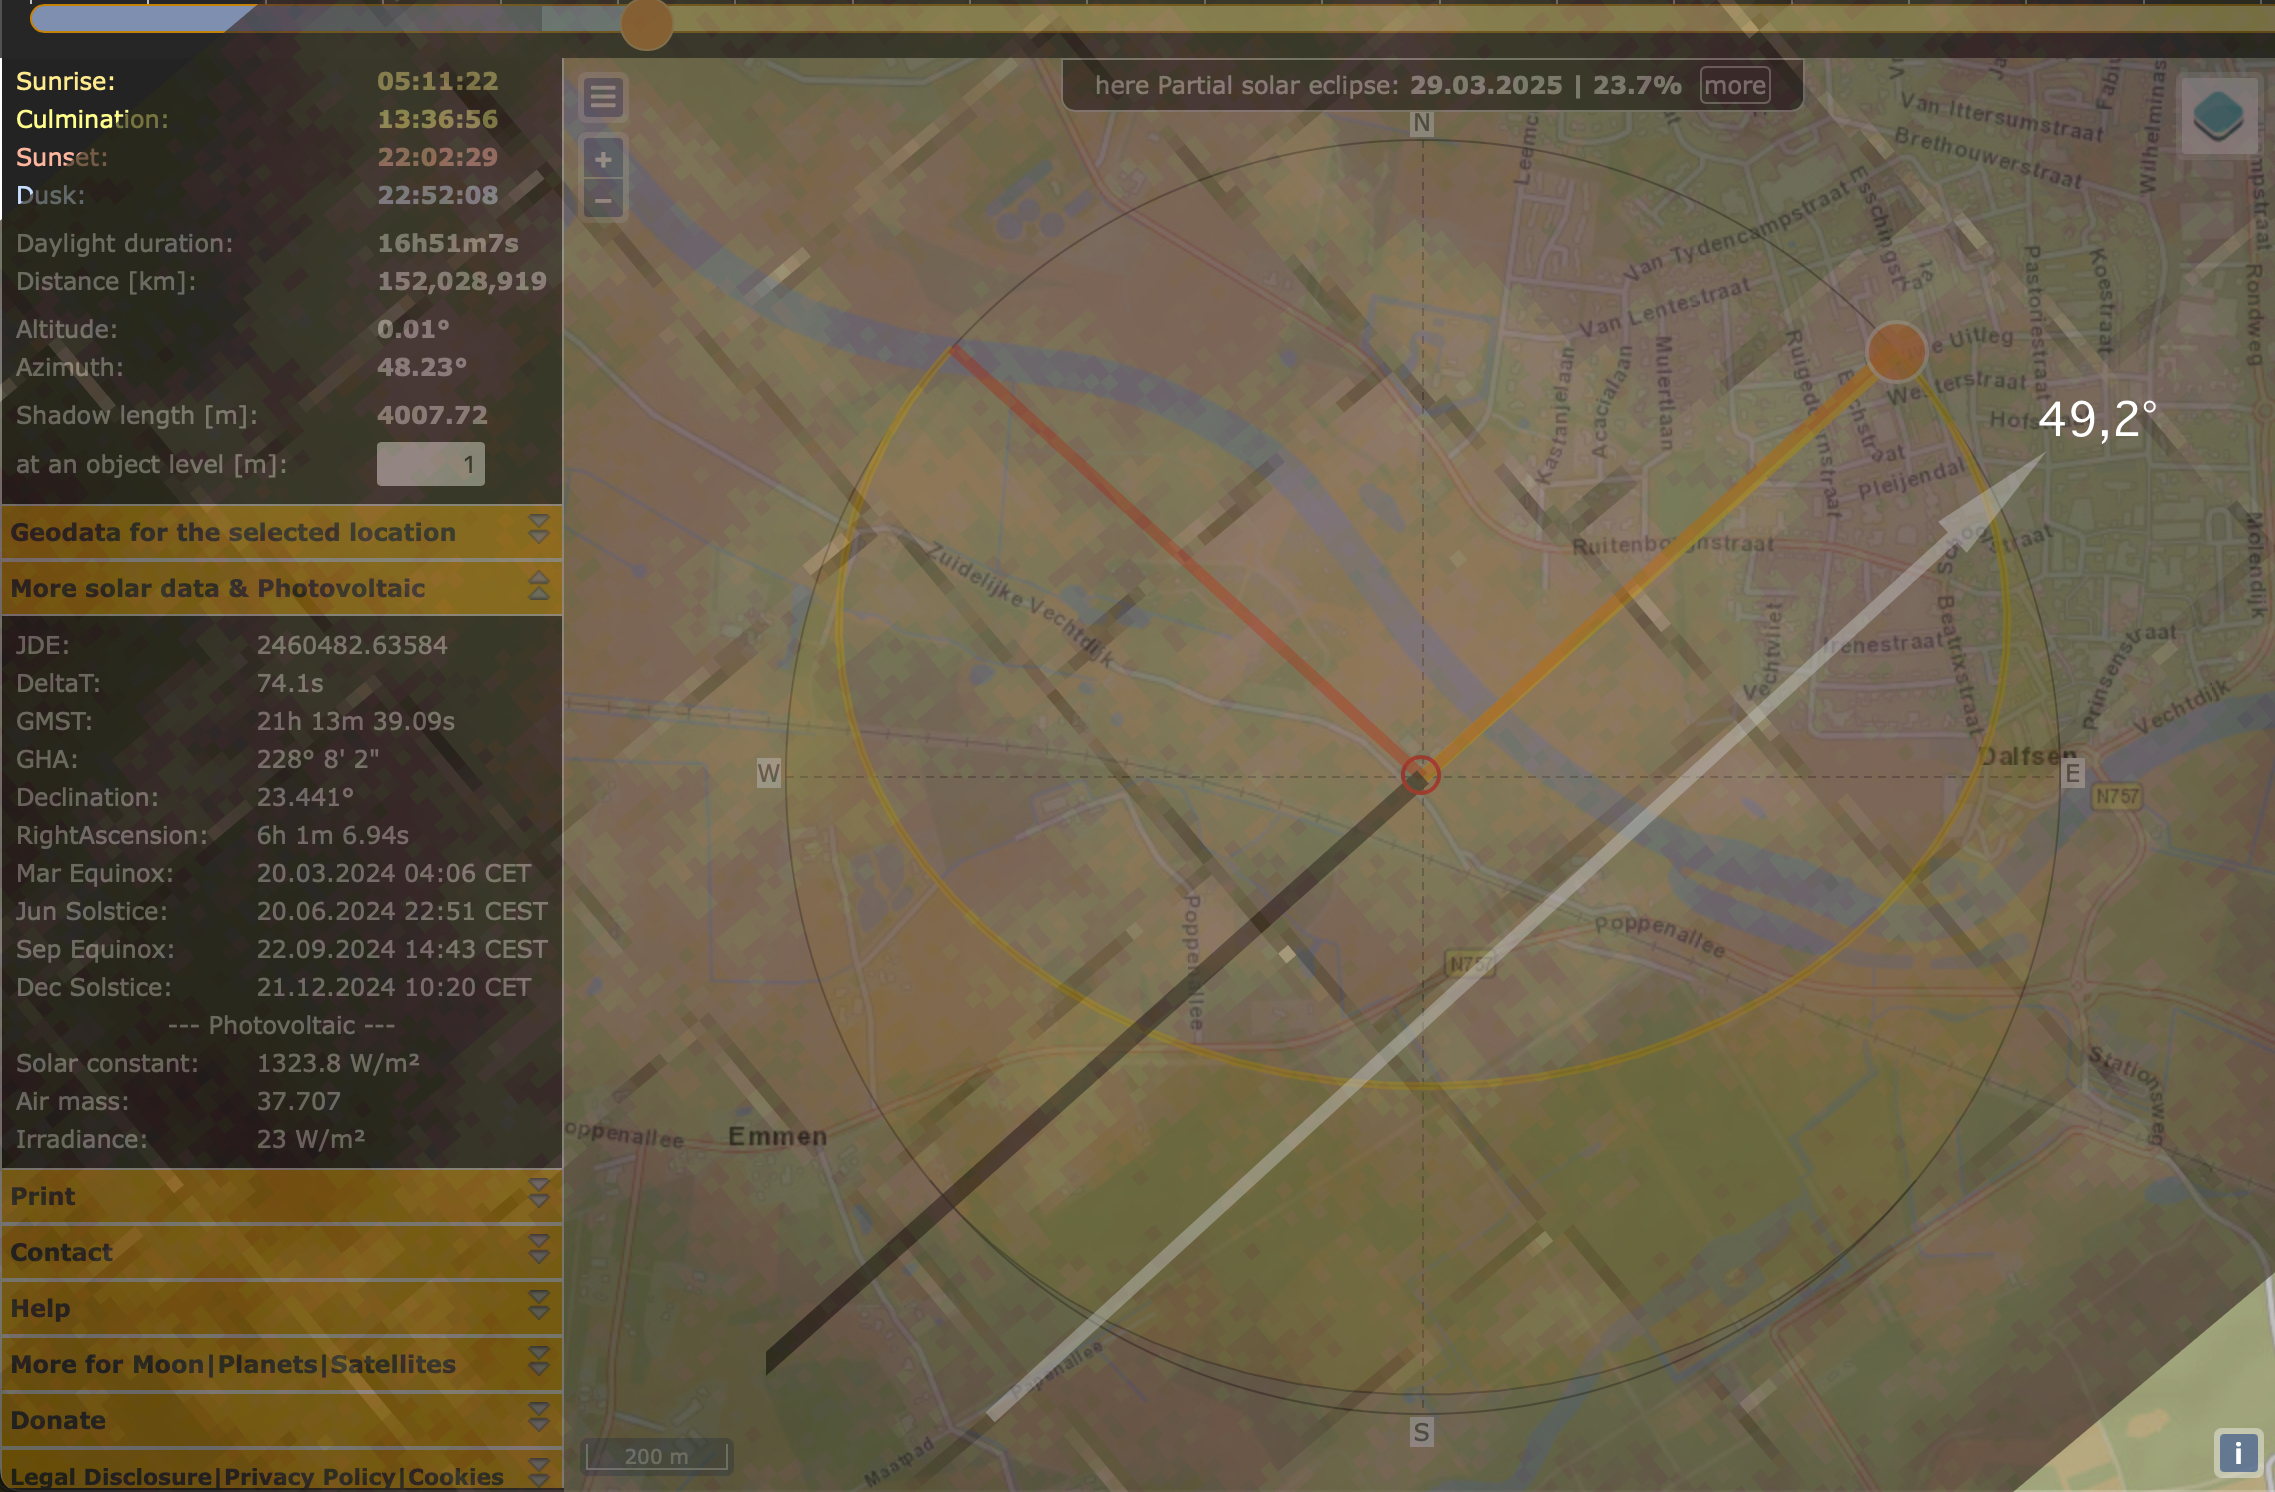This screenshot has width=2275, height=1492.
Task: Click the 200 m map scale bar
Action: (657, 1456)
